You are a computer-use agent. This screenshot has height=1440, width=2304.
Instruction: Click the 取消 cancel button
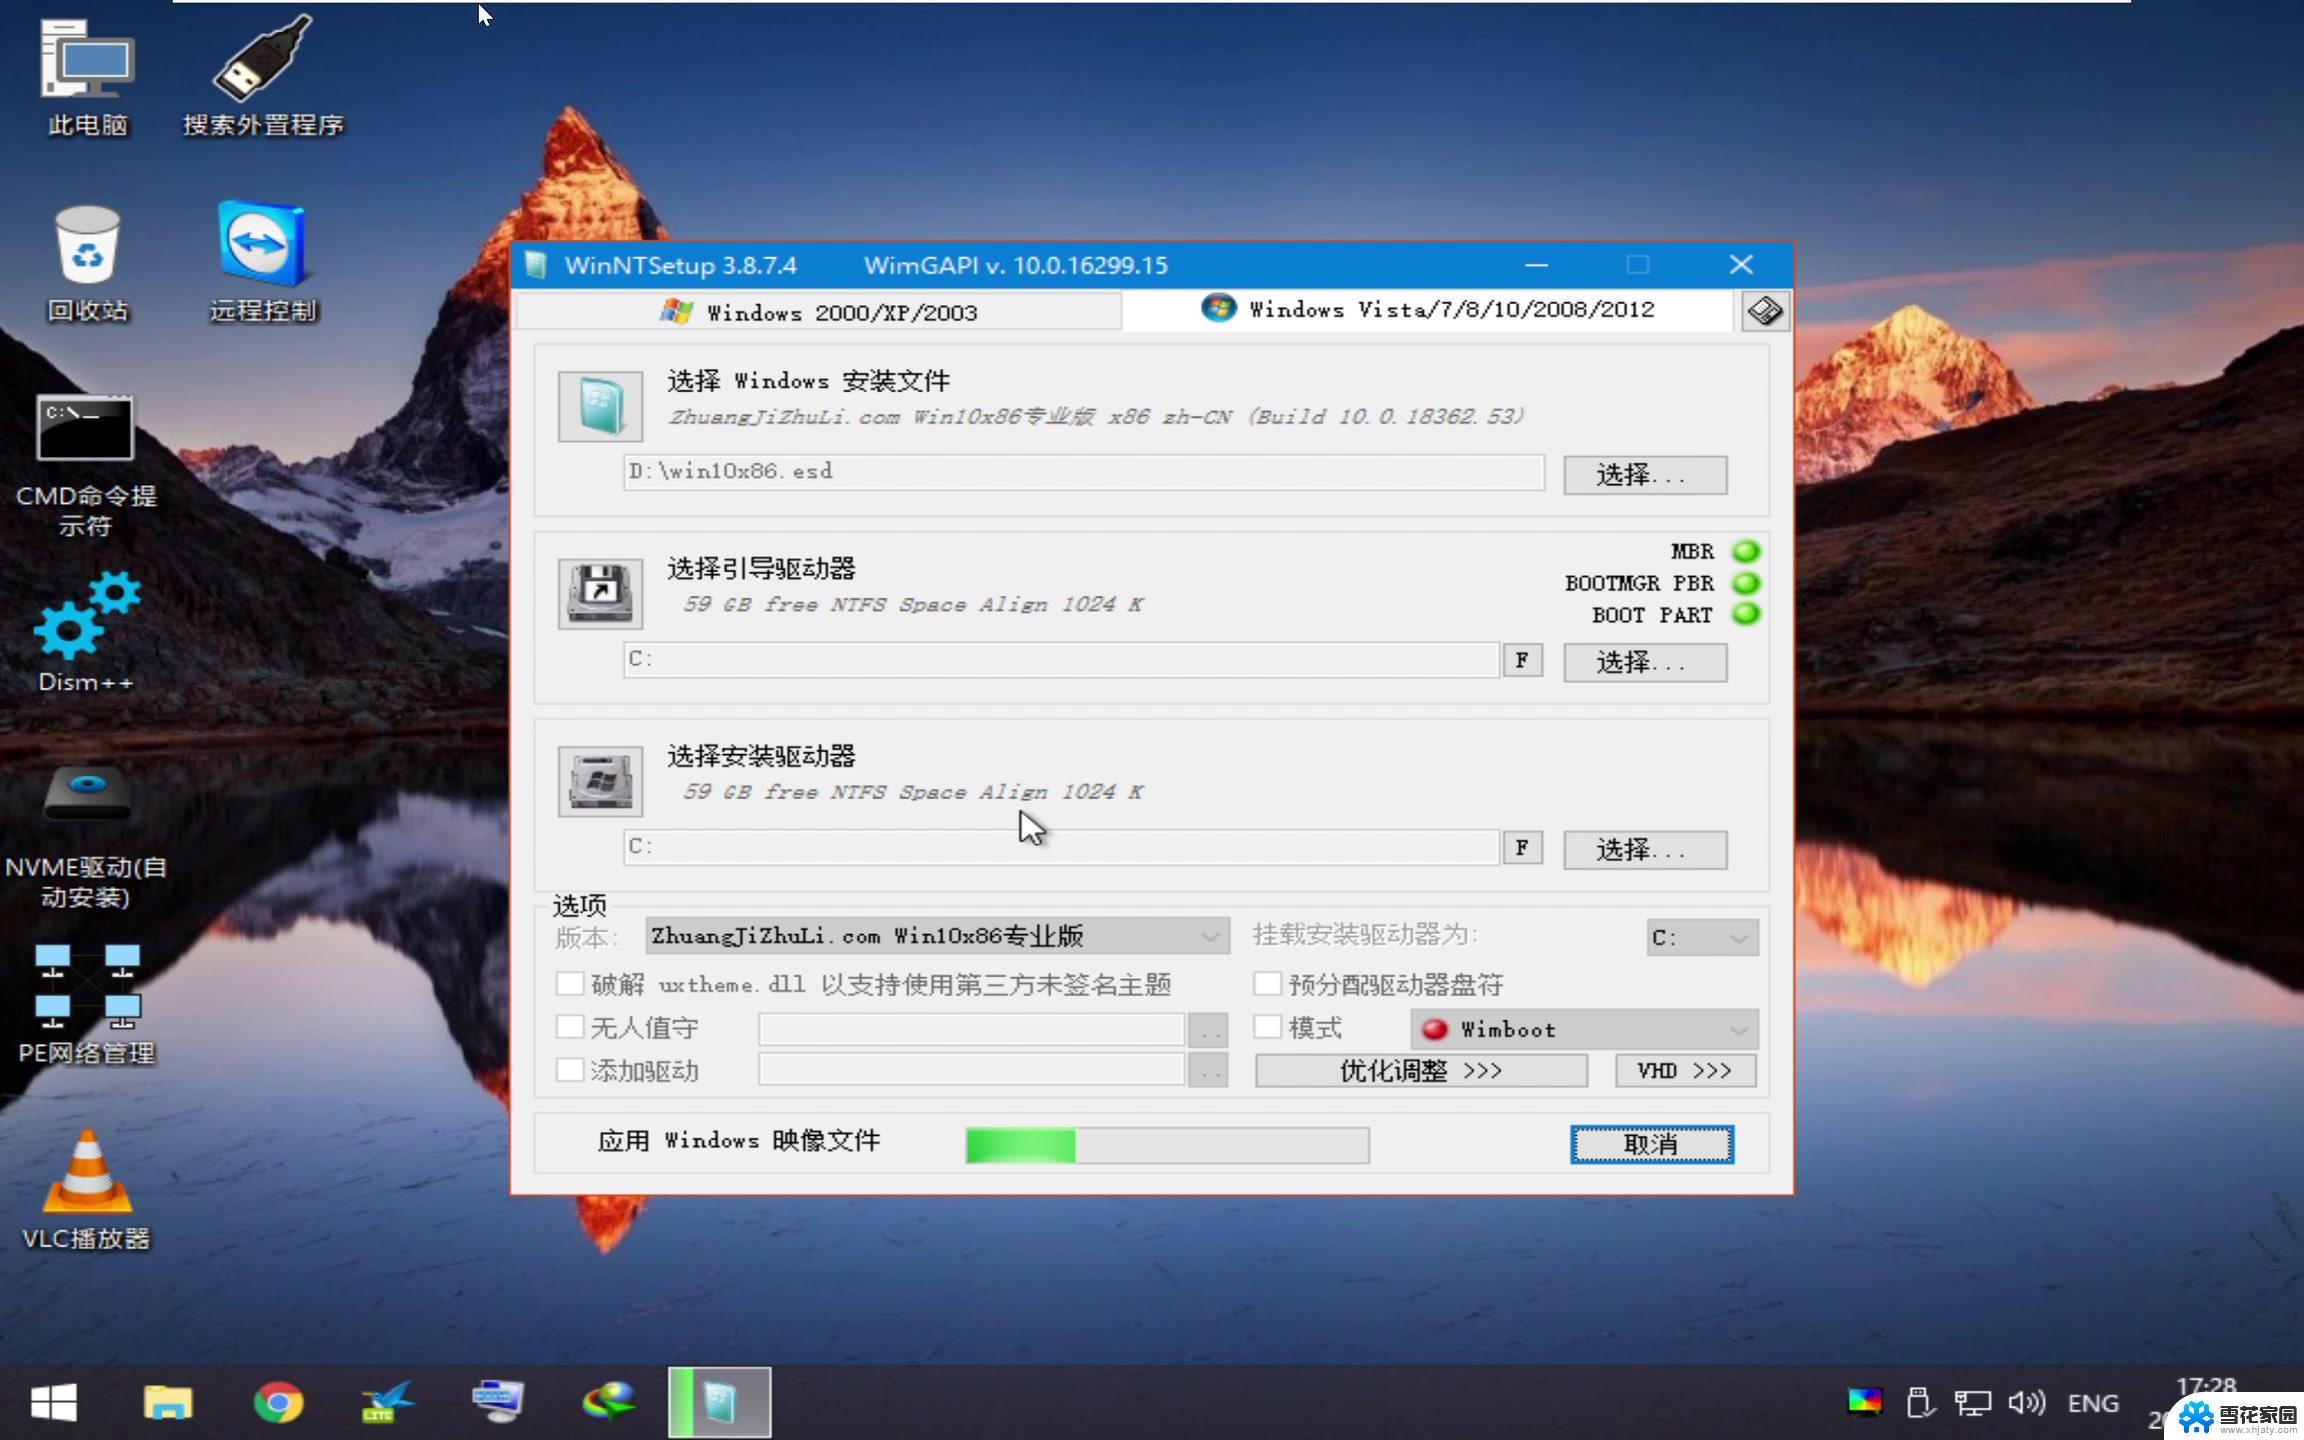(1652, 1144)
